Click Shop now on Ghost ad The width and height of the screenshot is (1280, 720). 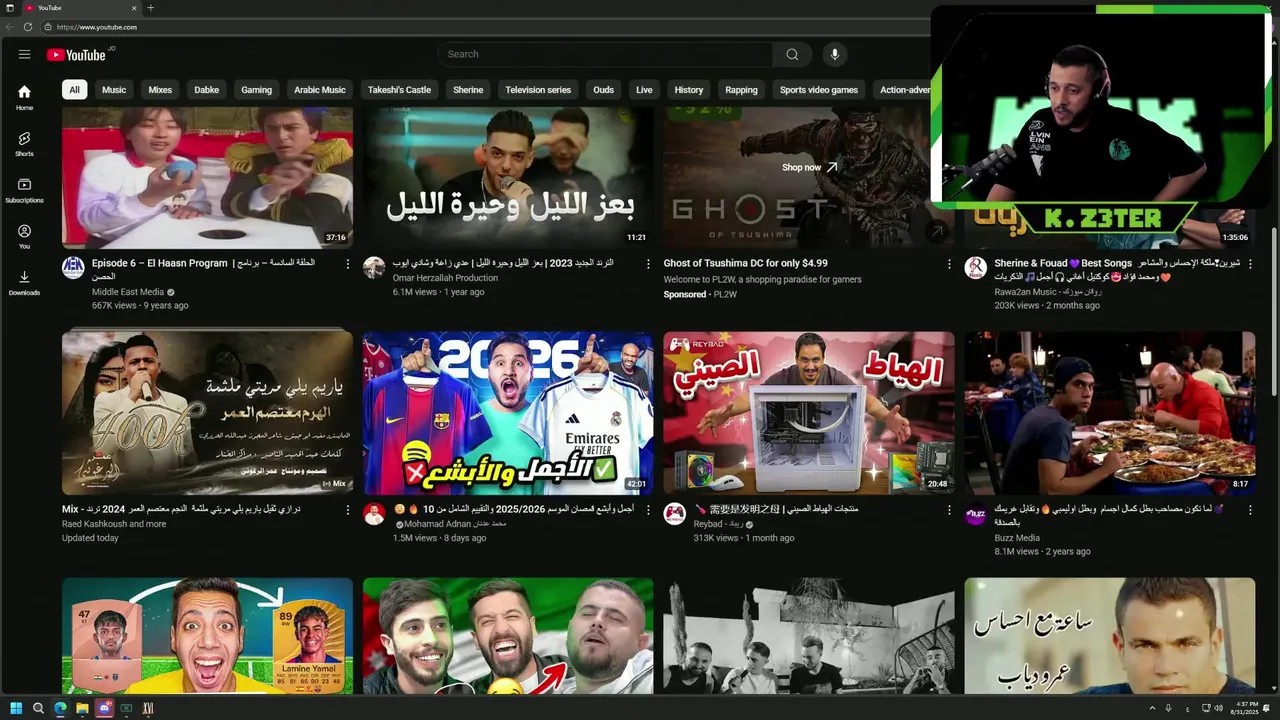(809, 167)
